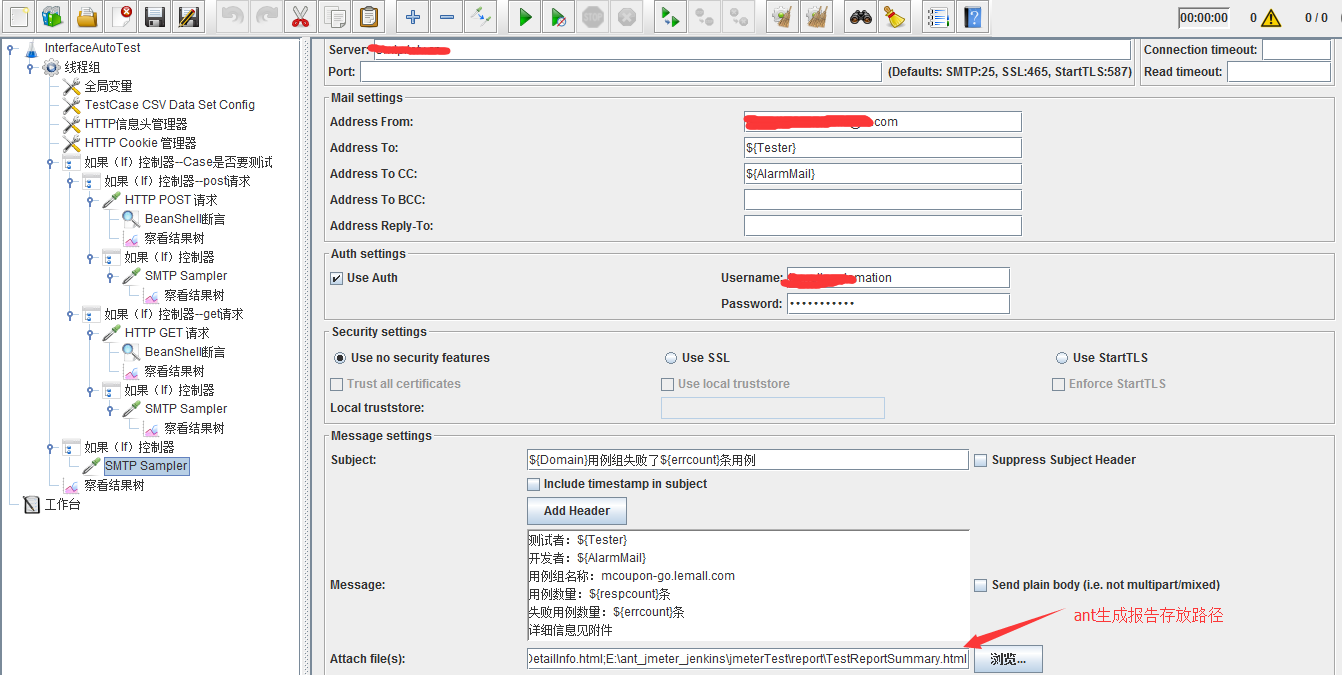Open the Search binoculars icon
Viewport: 1342px width, 675px height.
860,17
